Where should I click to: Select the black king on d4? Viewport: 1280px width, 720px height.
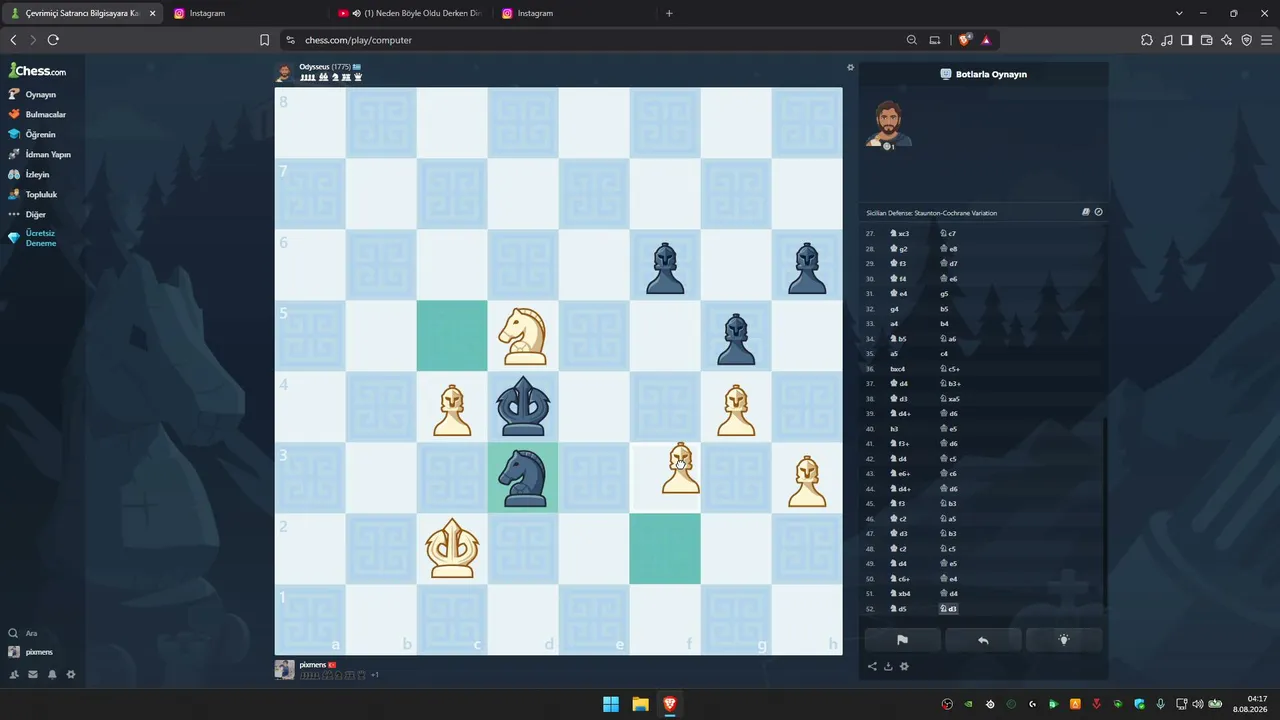[523, 407]
